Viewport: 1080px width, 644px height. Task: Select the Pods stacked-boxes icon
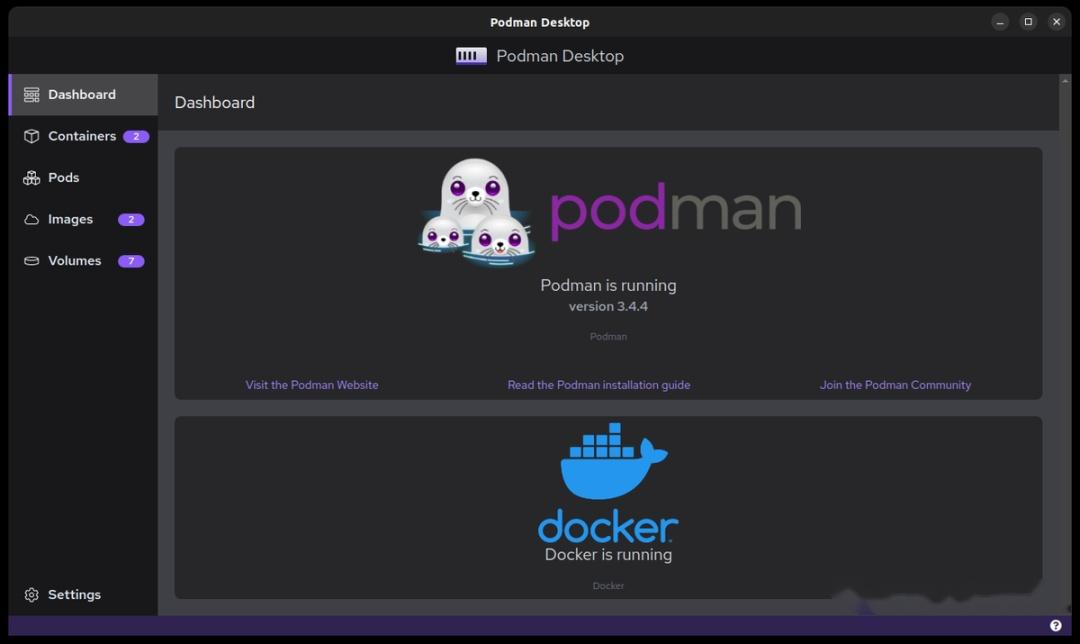tap(31, 177)
